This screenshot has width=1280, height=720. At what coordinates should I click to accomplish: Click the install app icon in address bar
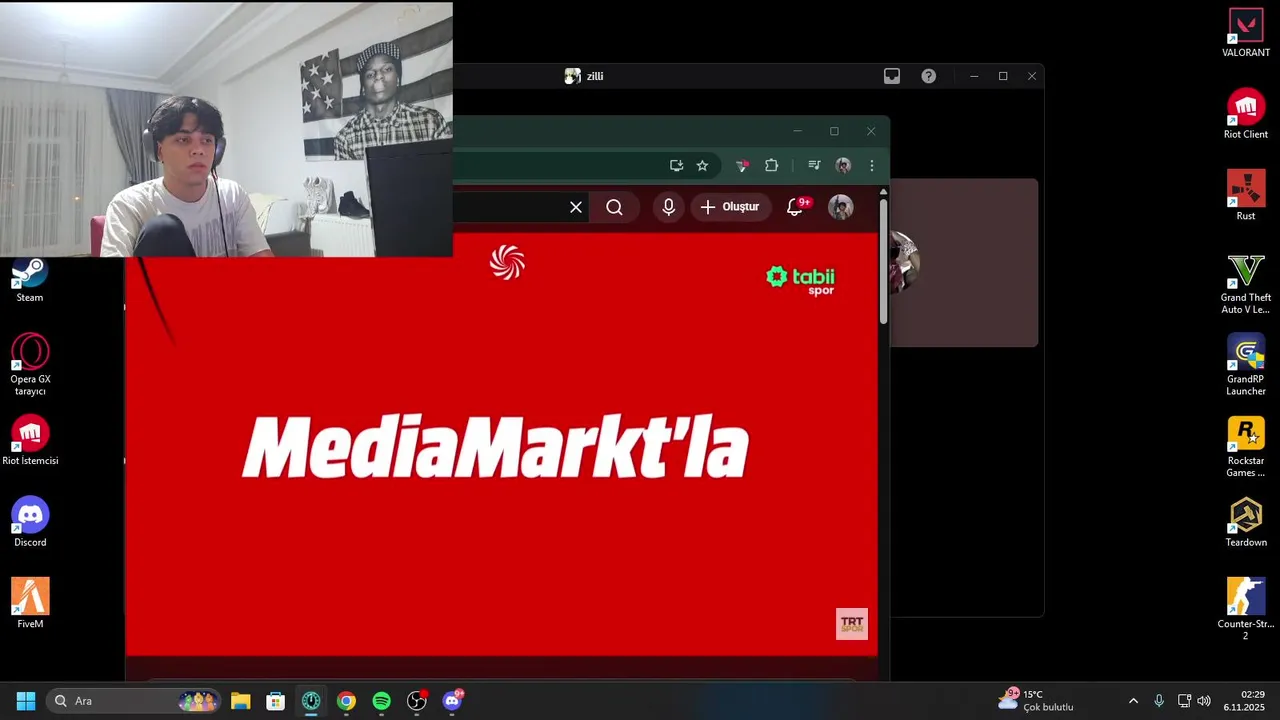677,166
